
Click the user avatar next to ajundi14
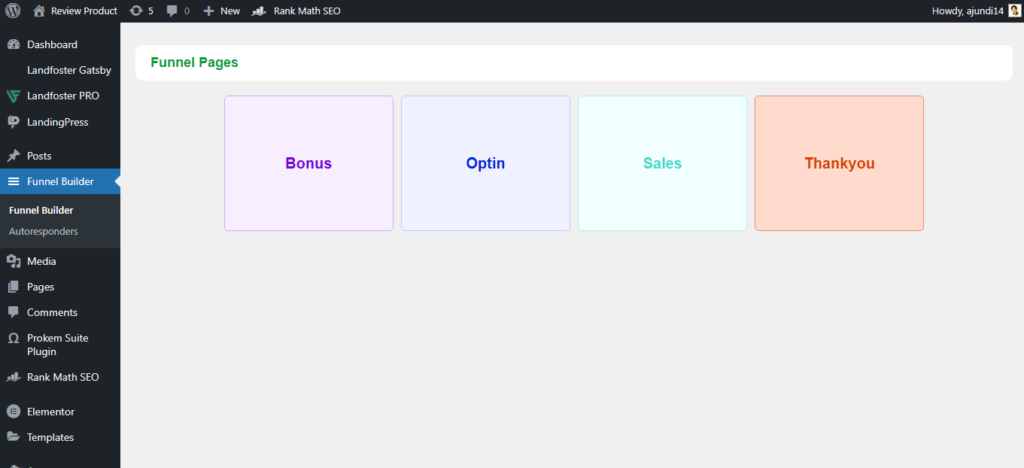[x=1014, y=11]
